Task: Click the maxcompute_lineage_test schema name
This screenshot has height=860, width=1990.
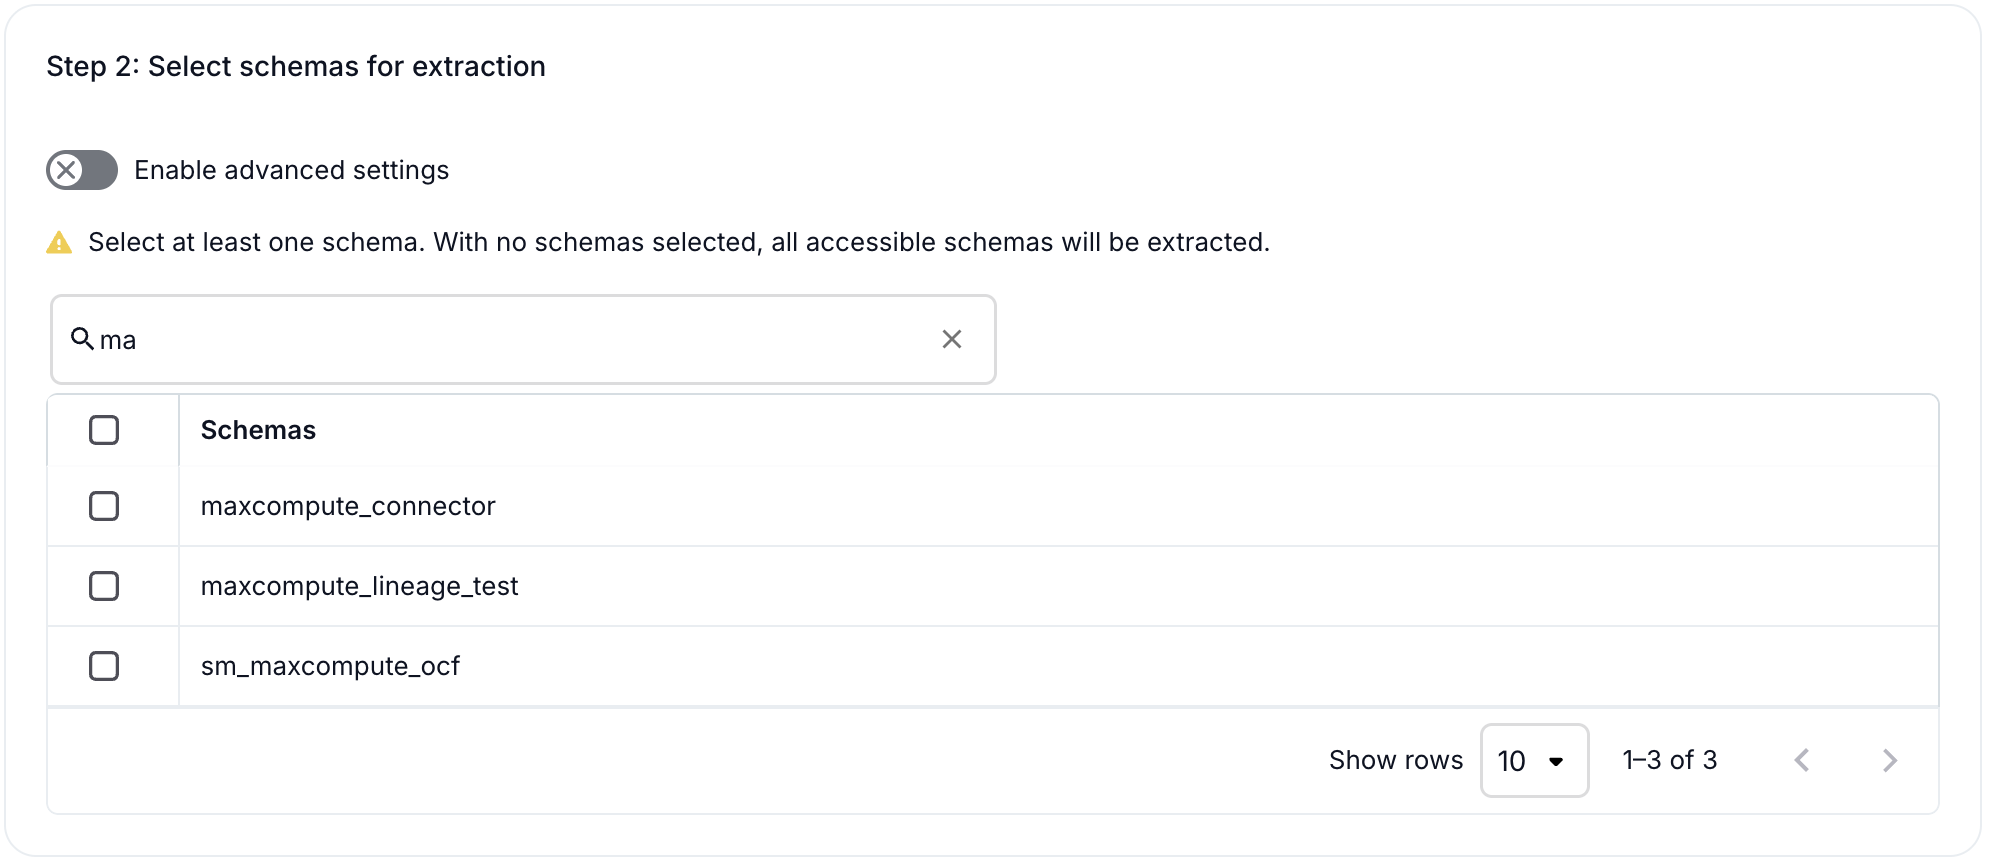Action: click(359, 586)
